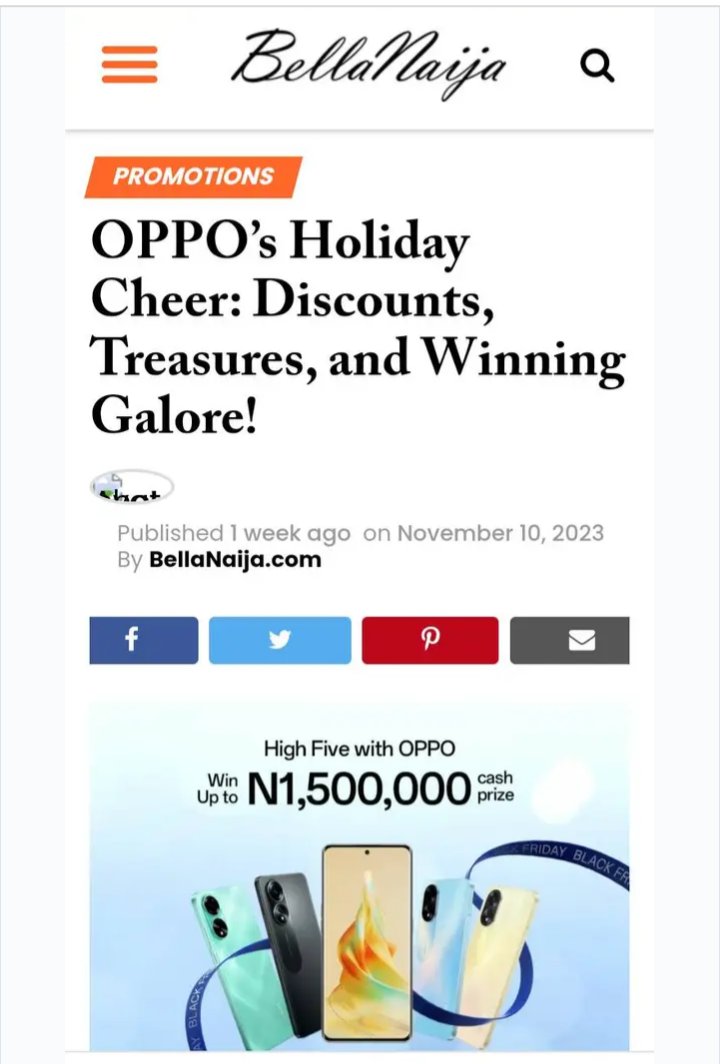
Task: Click the center gold OPPO phone image
Action: tap(367, 943)
